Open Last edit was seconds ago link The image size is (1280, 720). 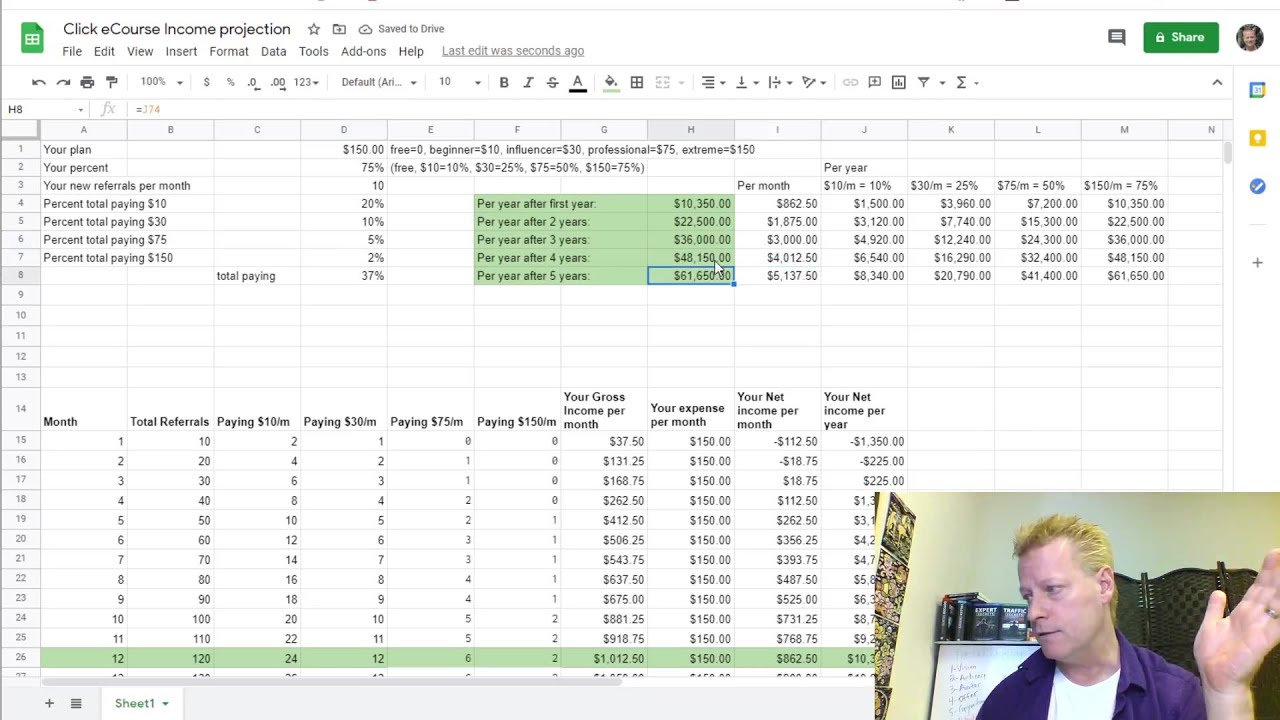tap(513, 51)
